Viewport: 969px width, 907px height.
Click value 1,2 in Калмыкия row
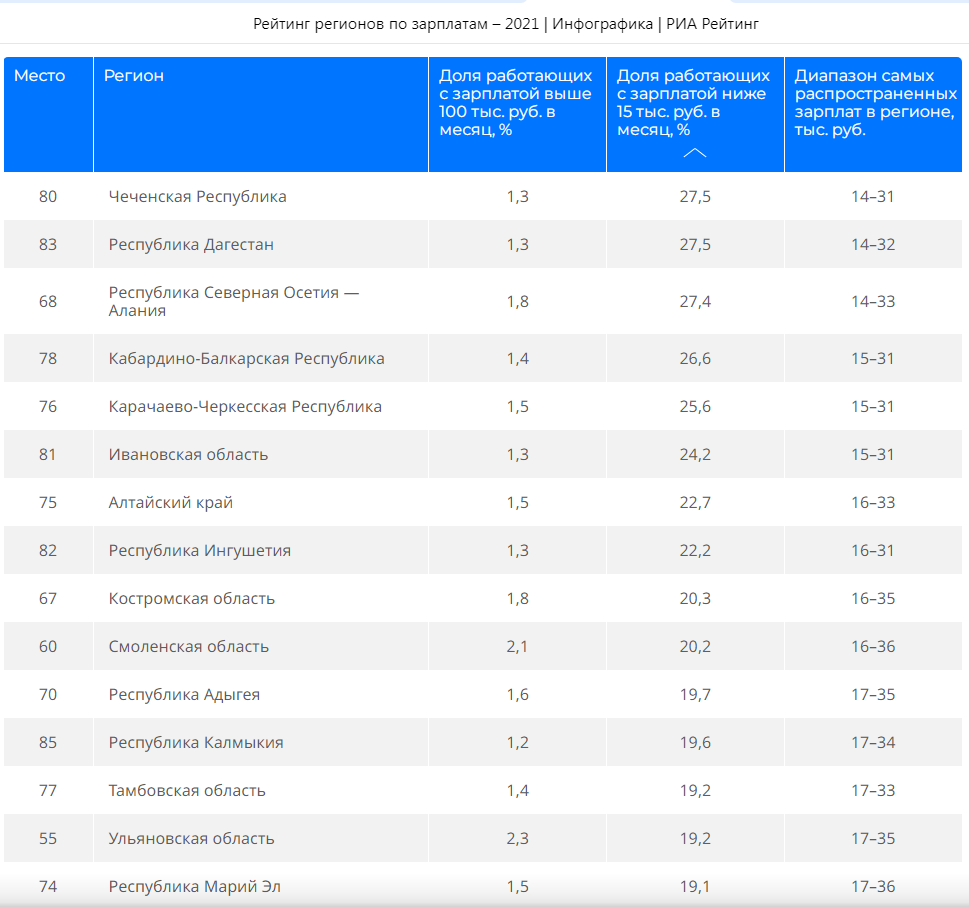click(x=517, y=743)
